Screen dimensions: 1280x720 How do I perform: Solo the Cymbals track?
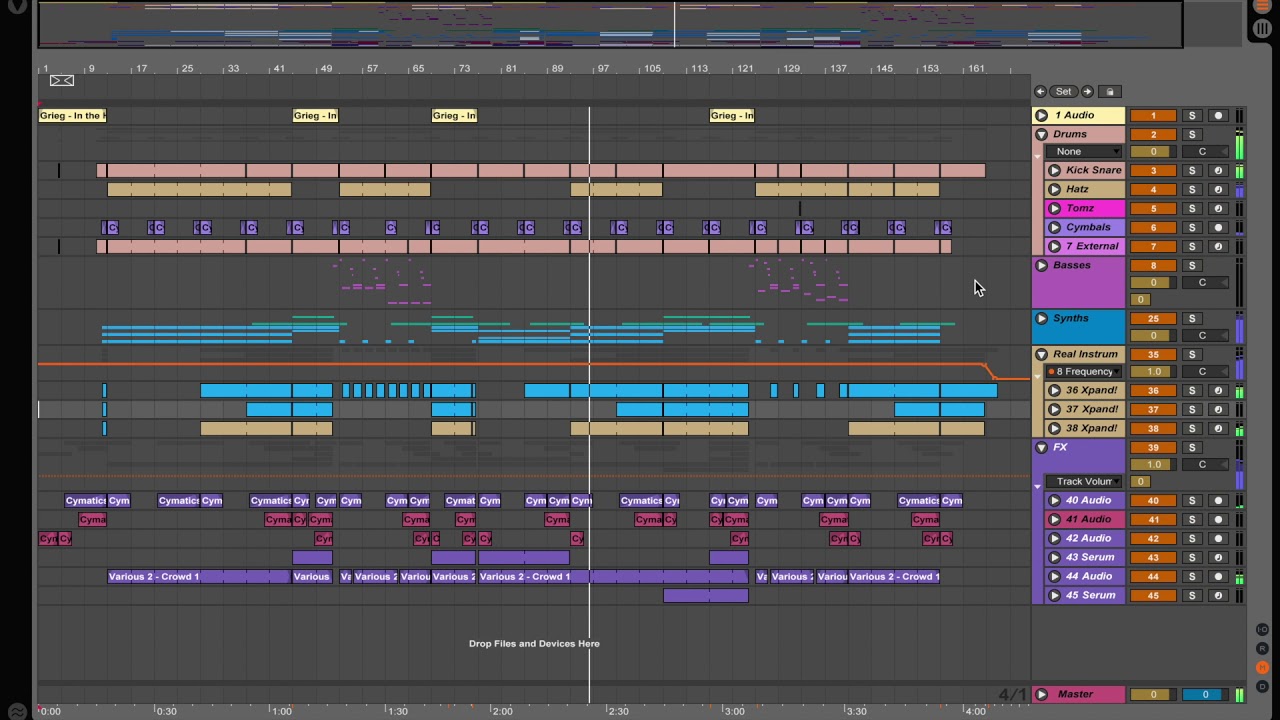(x=1192, y=227)
